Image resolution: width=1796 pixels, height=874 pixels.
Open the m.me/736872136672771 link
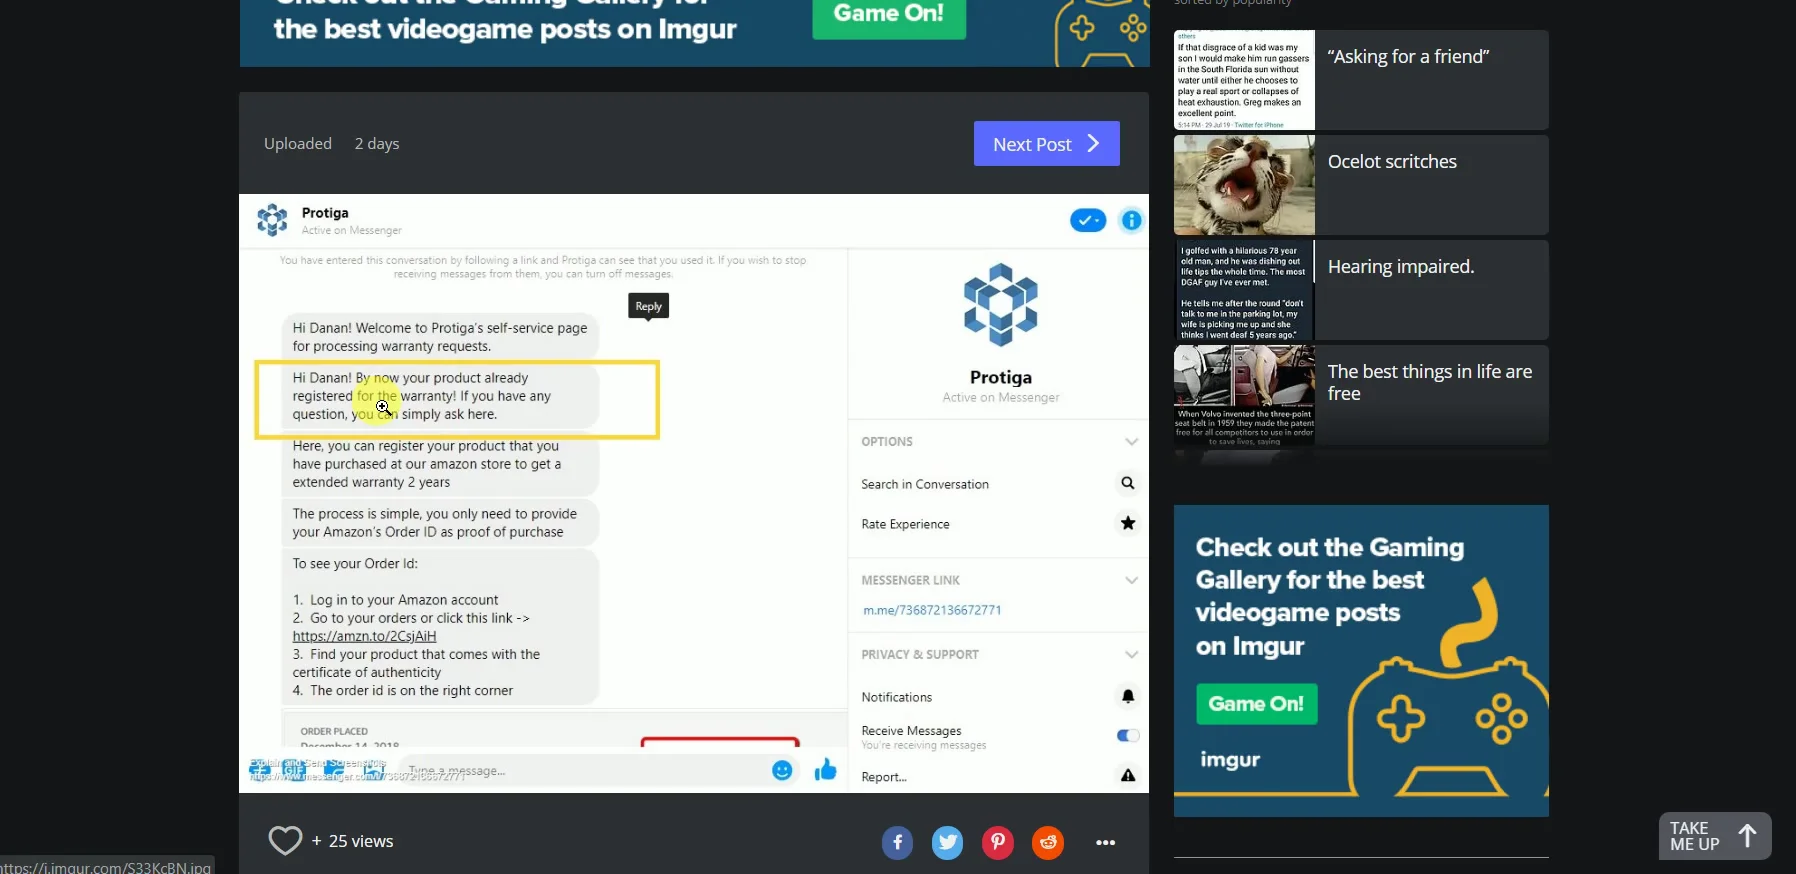[932, 610]
